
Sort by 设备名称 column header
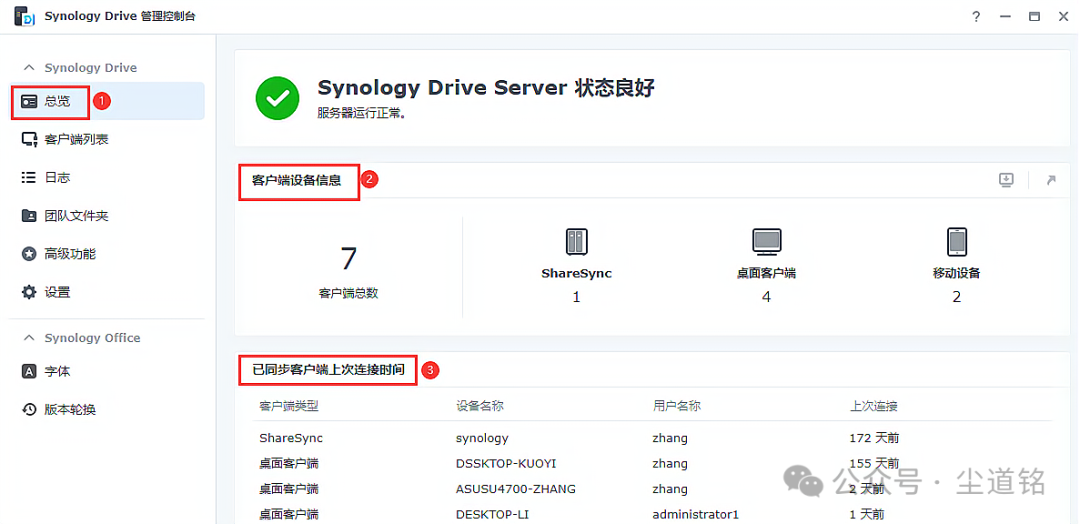pos(479,406)
